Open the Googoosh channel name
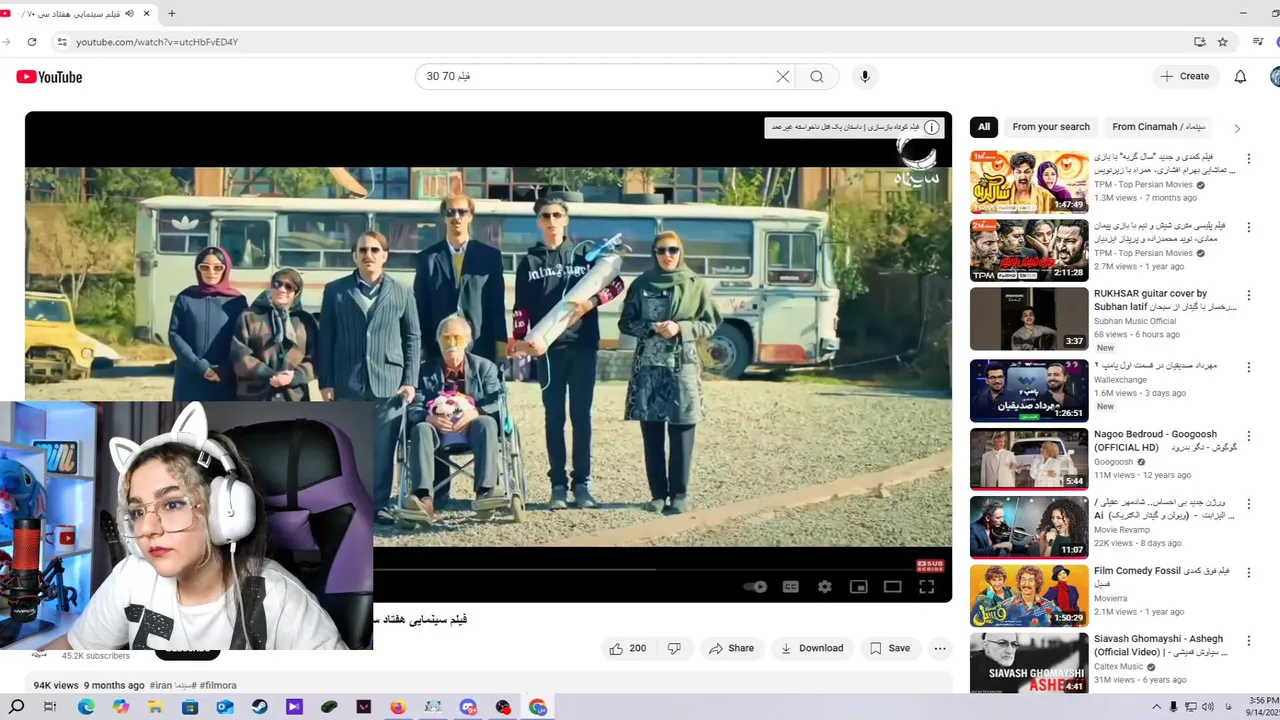 [1114, 462]
